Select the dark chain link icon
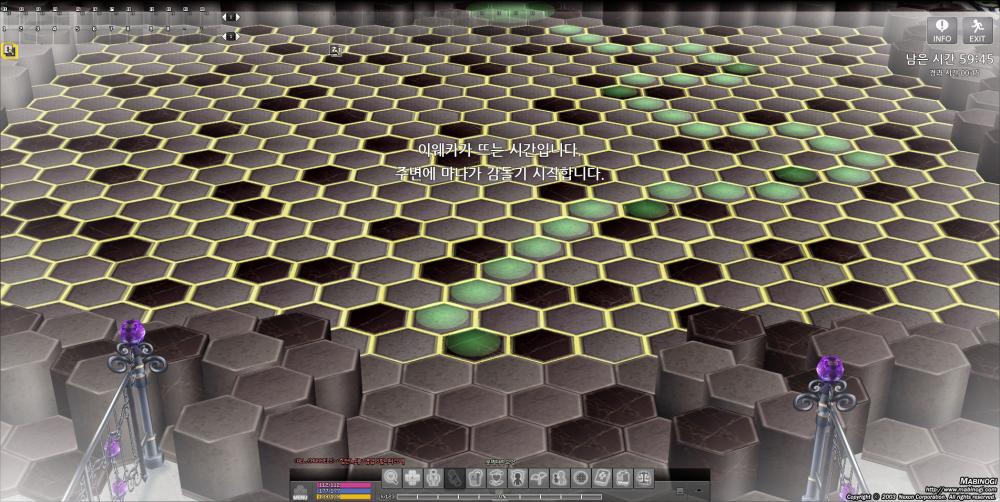This screenshot has height=502, width=1000. pos(454,478)
